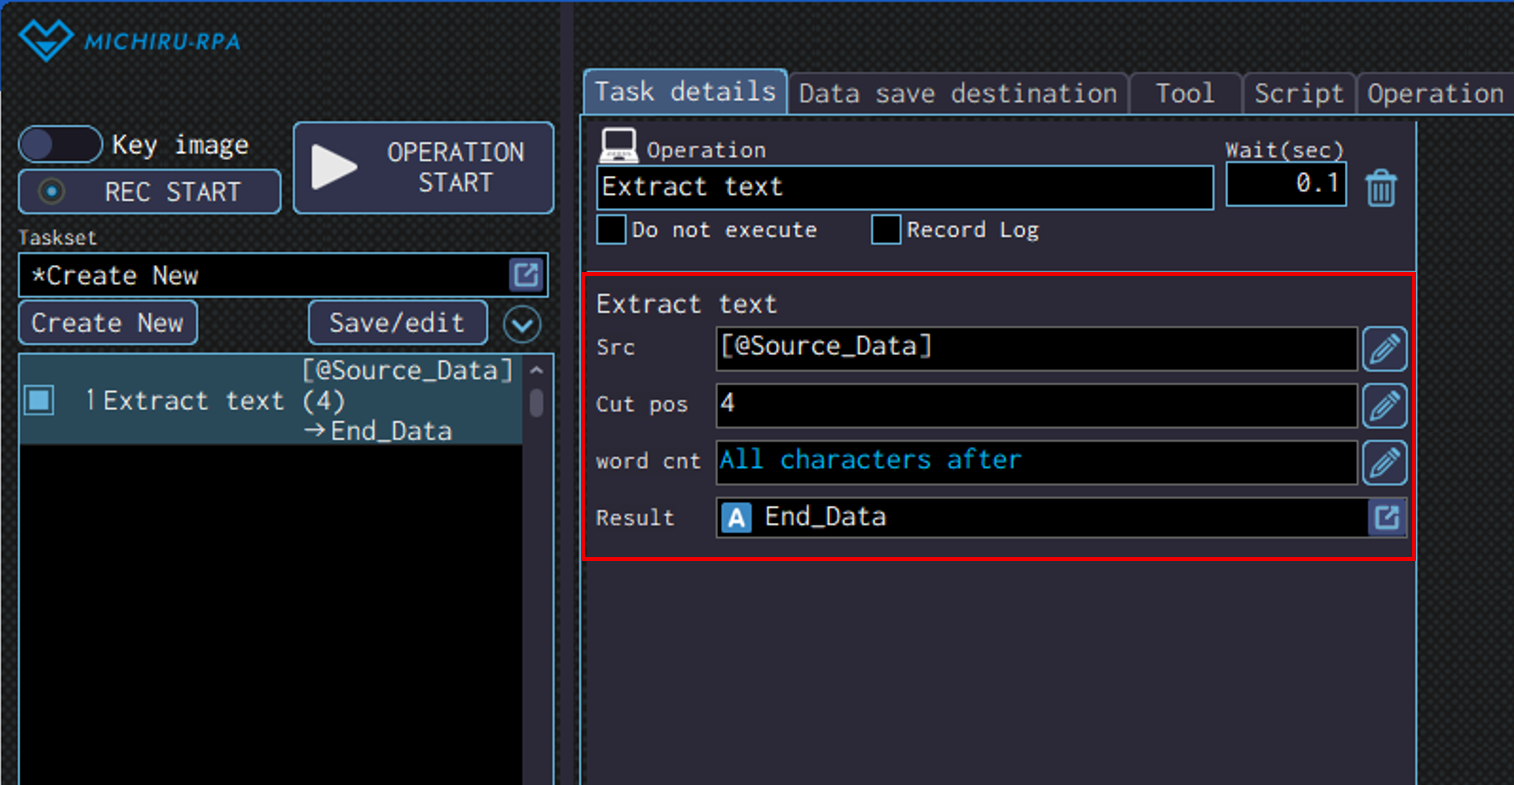Click the pencil icon beside Src field
The image size is (1515, 785).
coord(1384,349)
